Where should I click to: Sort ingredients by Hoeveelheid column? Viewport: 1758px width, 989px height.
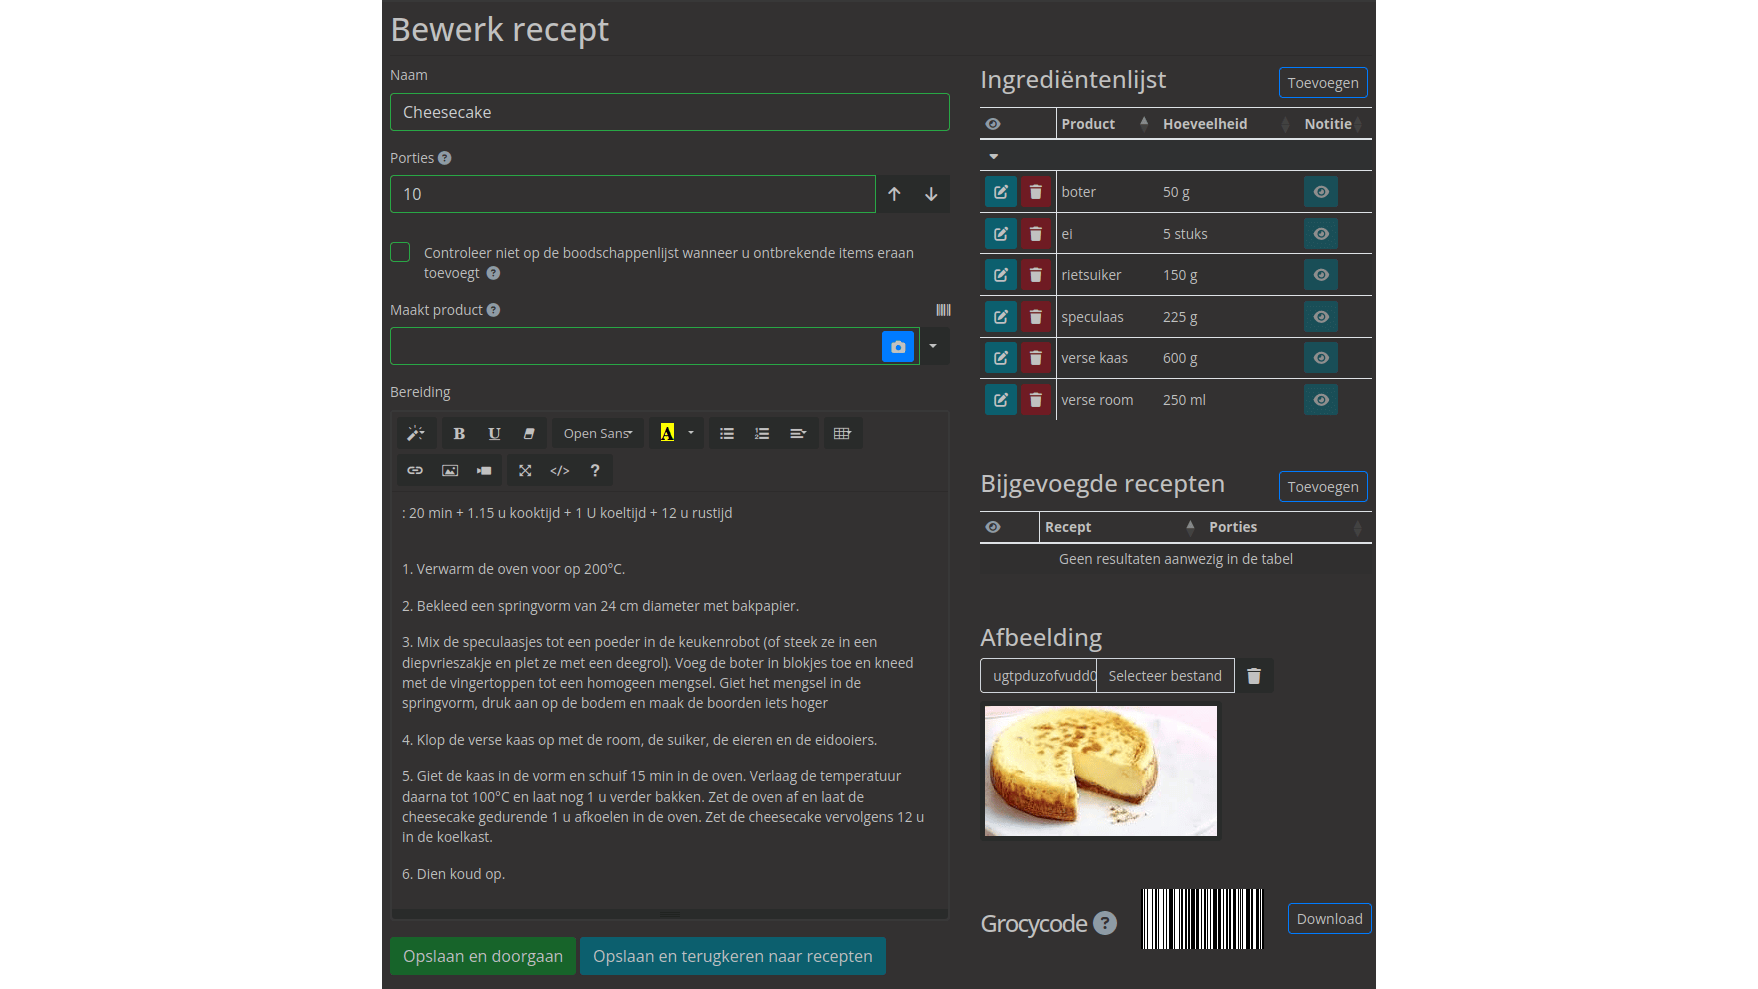click(x=1226, y=124)
